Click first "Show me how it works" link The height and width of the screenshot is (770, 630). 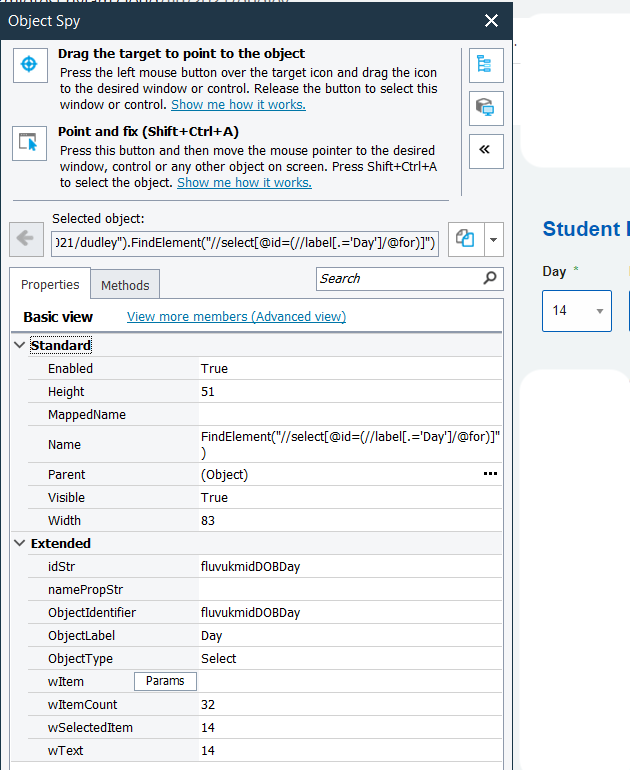(x=238, y=105)
